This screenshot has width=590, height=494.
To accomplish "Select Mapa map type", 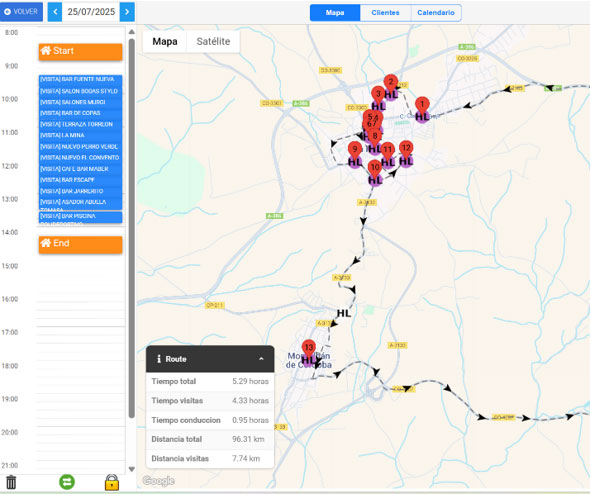I will tap(165, 41).
